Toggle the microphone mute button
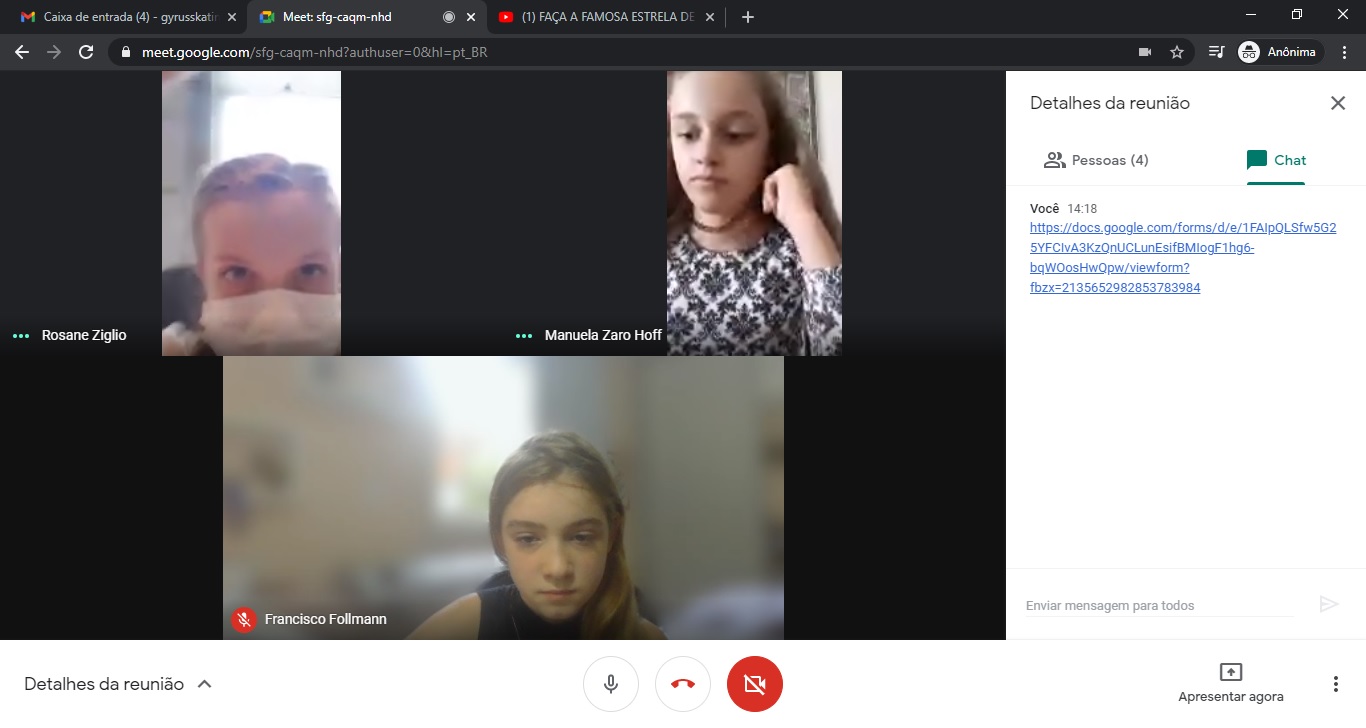This screenshot has height=728, width=1366. point(611,684)
